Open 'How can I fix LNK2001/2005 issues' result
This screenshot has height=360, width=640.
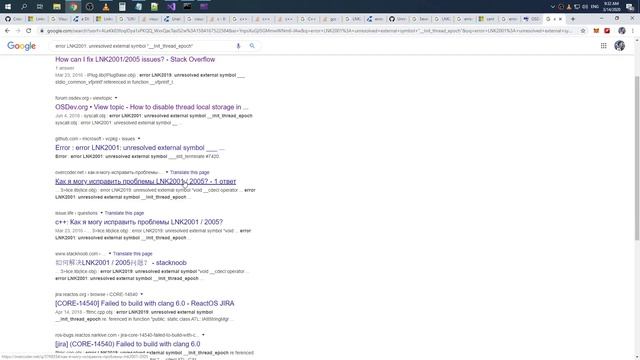pyautogui.click(x=135, y=60)
